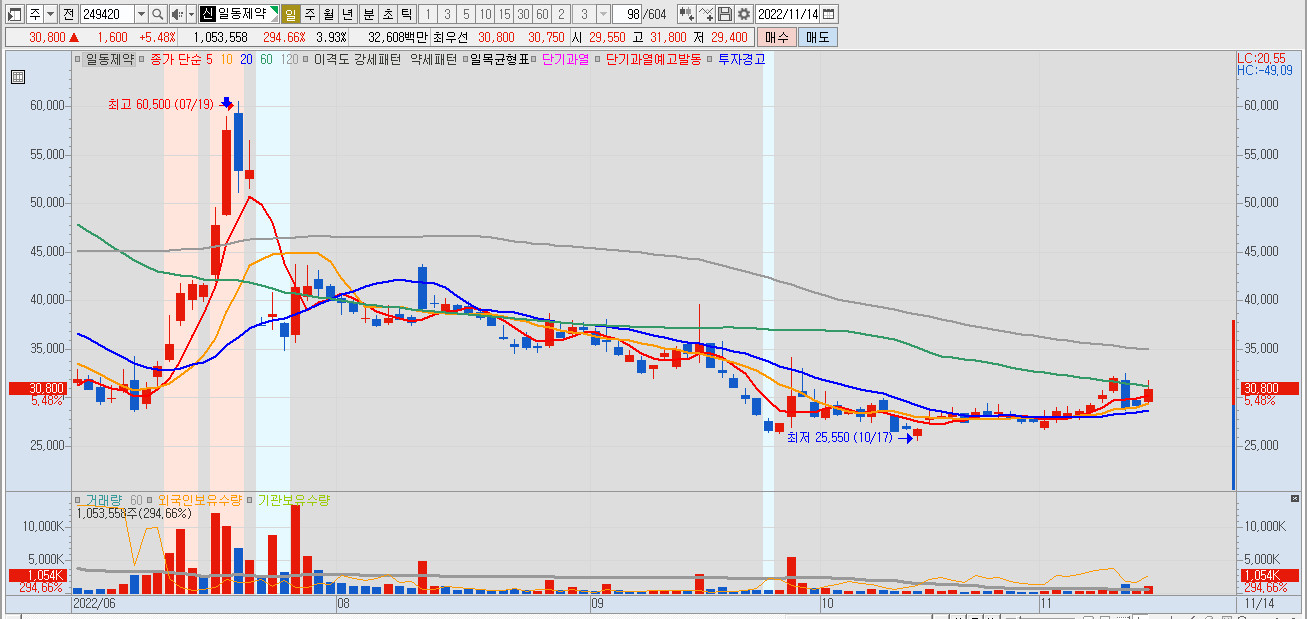
Task: Select the 틱 tick chart tab
Action: click(406, 14)
